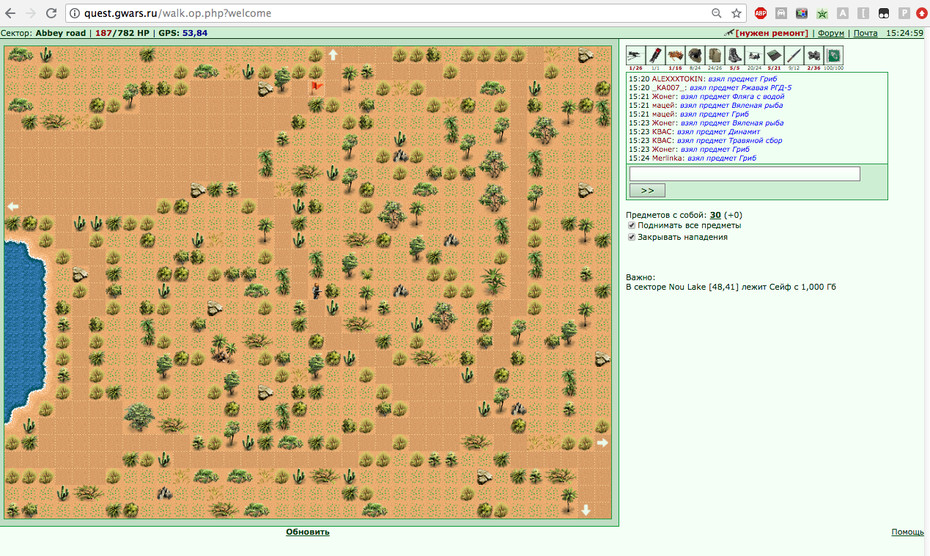Click the player character on the map
This screenshot has width=930, height=556.
tap(316, 290)
